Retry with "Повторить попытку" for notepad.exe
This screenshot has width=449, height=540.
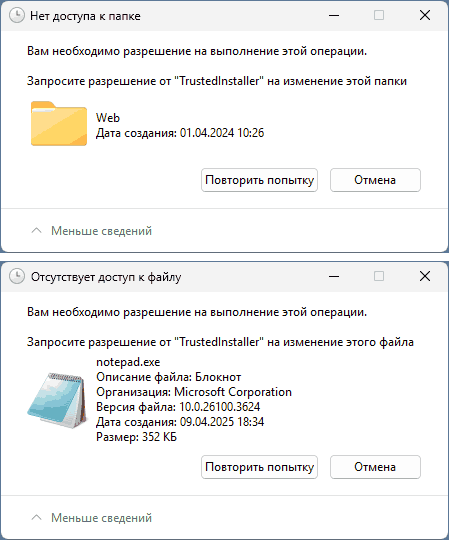(259, 467)
